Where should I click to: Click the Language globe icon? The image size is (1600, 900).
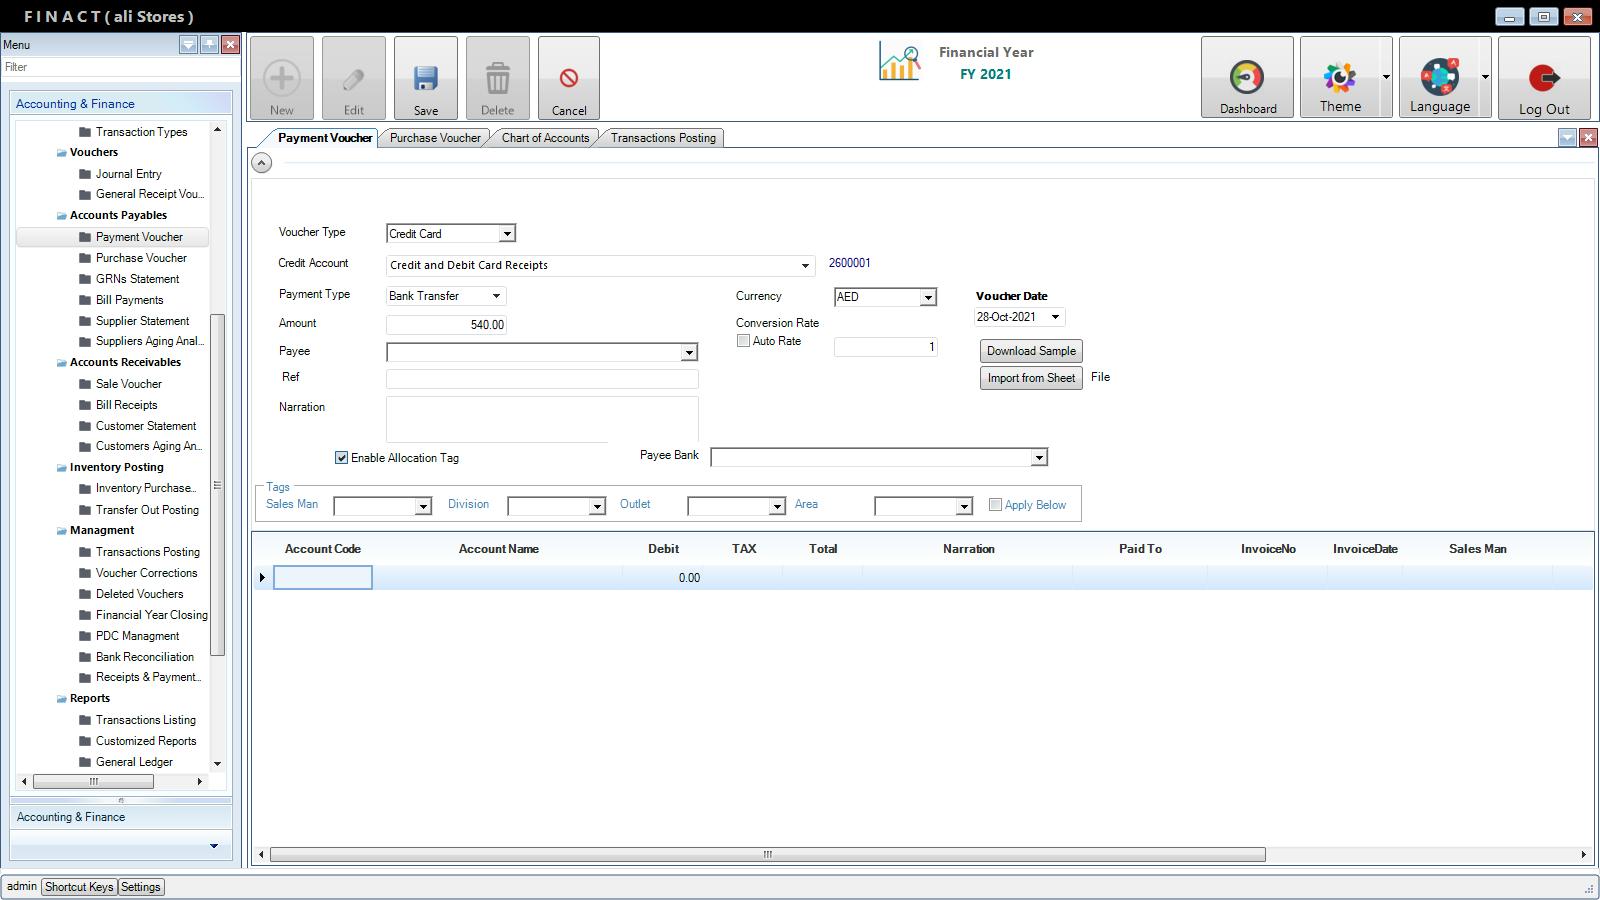click(x=1439, y=77)
